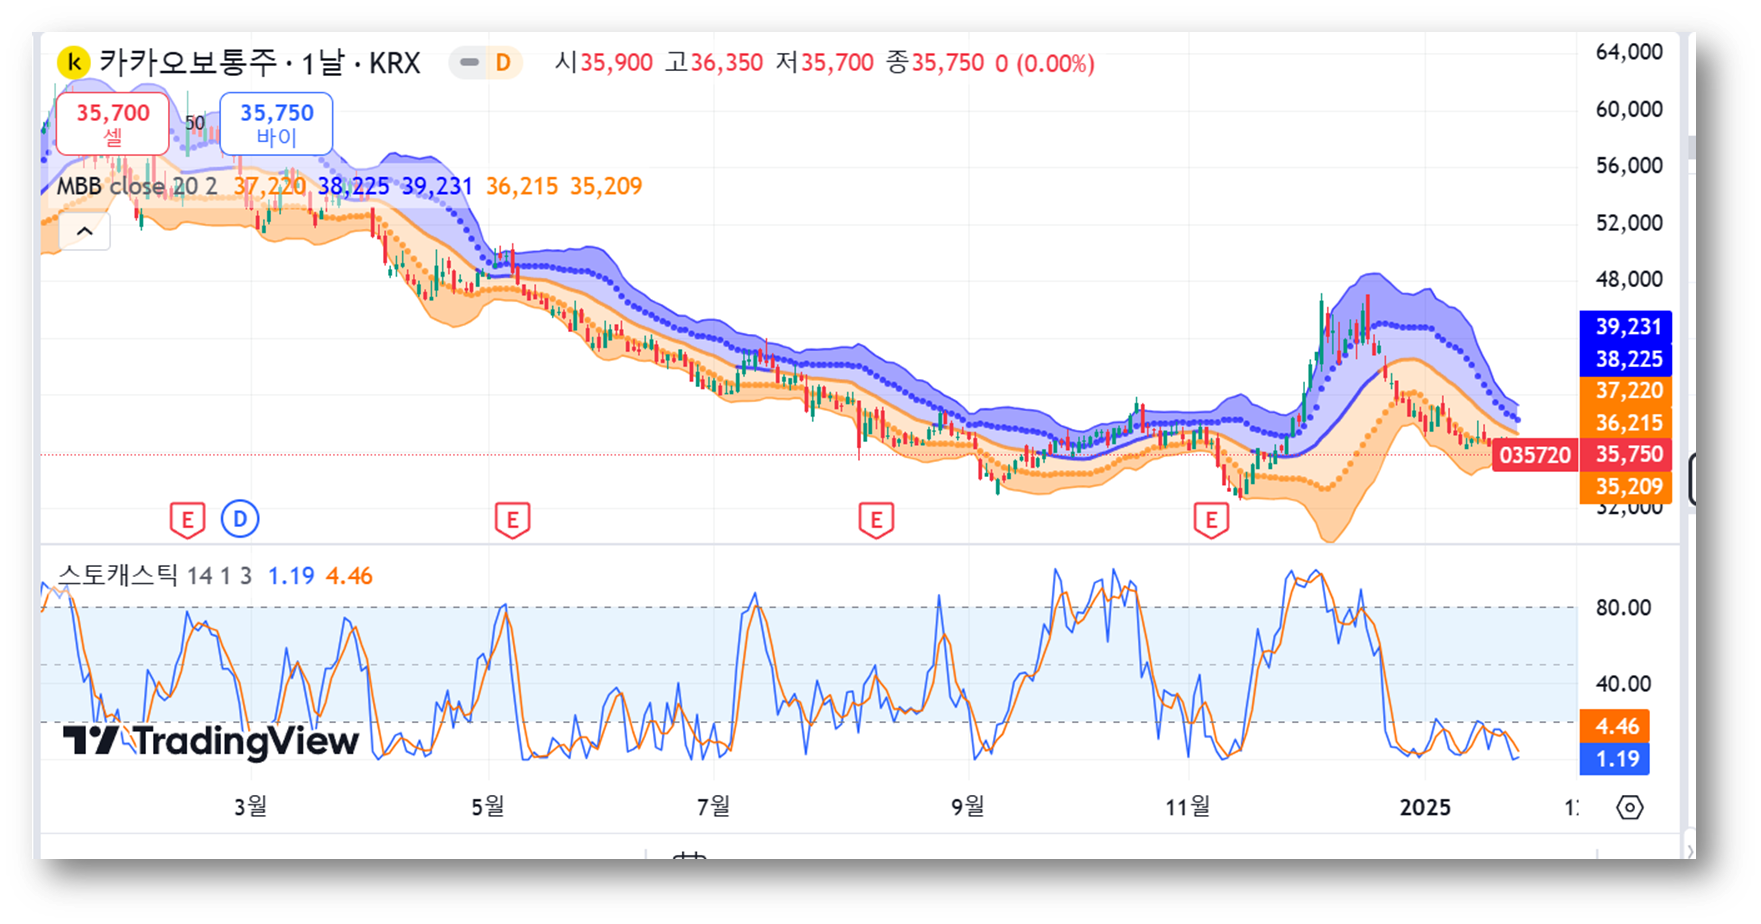Select the 스토캐스틱 14 1 3 indicator legend
This screenshot has height=924, width=1761.
pyautogui.click(x=155, y=575)
